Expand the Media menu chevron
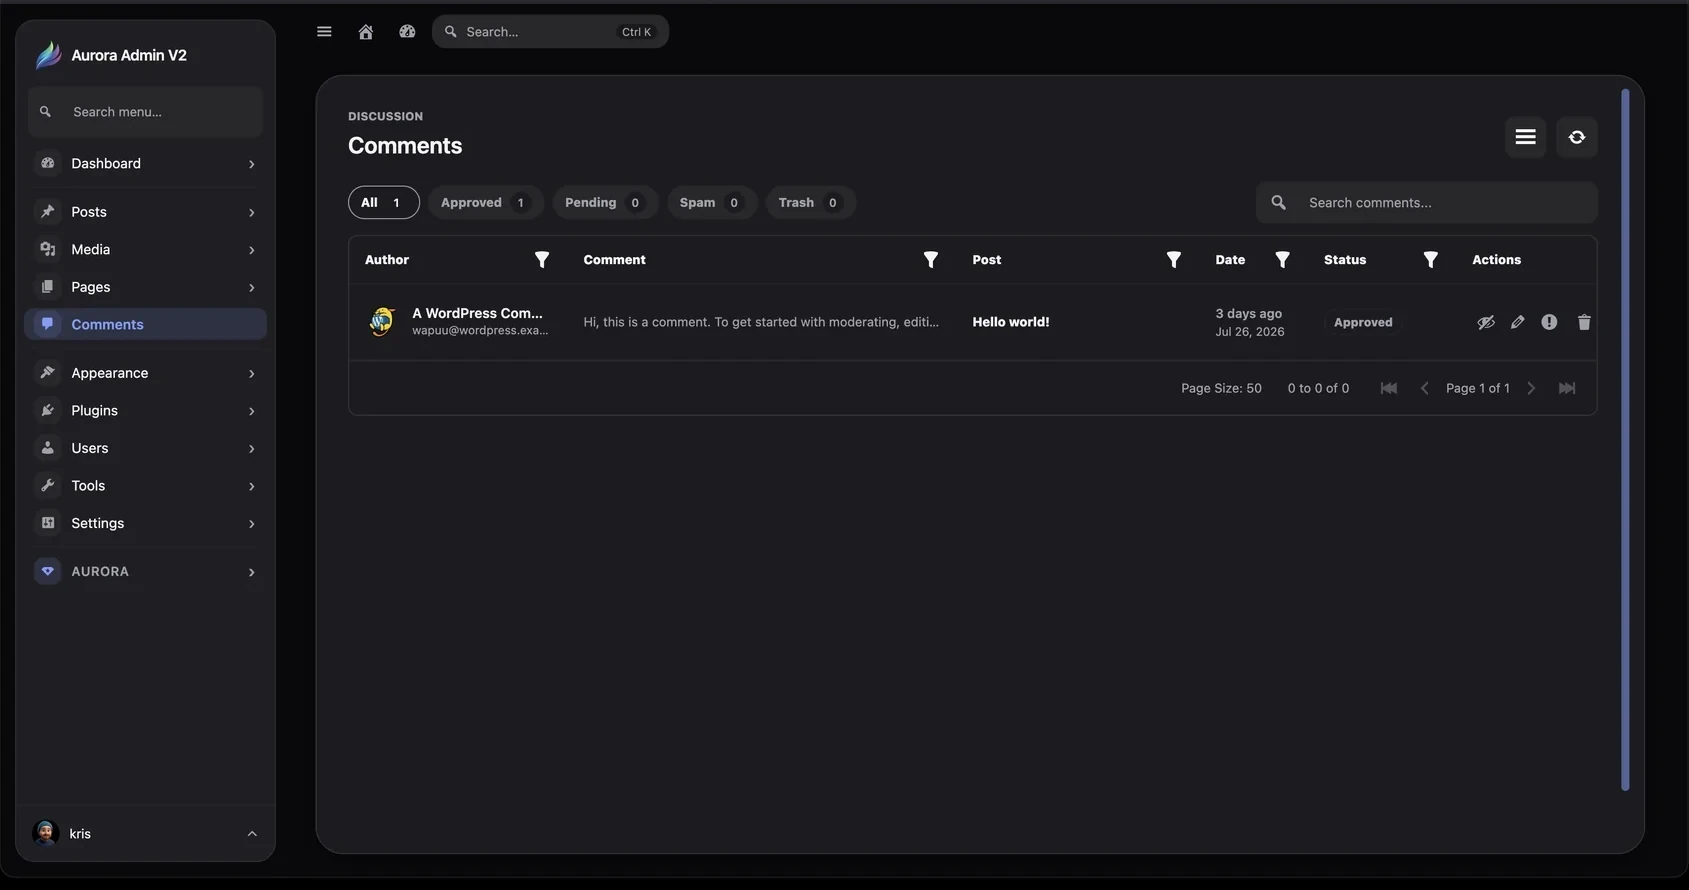1689x890 pixels. 251,250
